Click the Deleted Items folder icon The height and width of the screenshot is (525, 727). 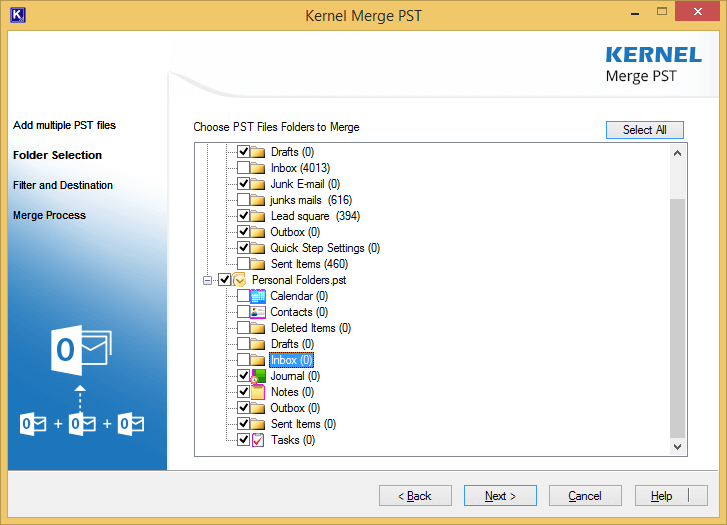(x=258, y=328)
